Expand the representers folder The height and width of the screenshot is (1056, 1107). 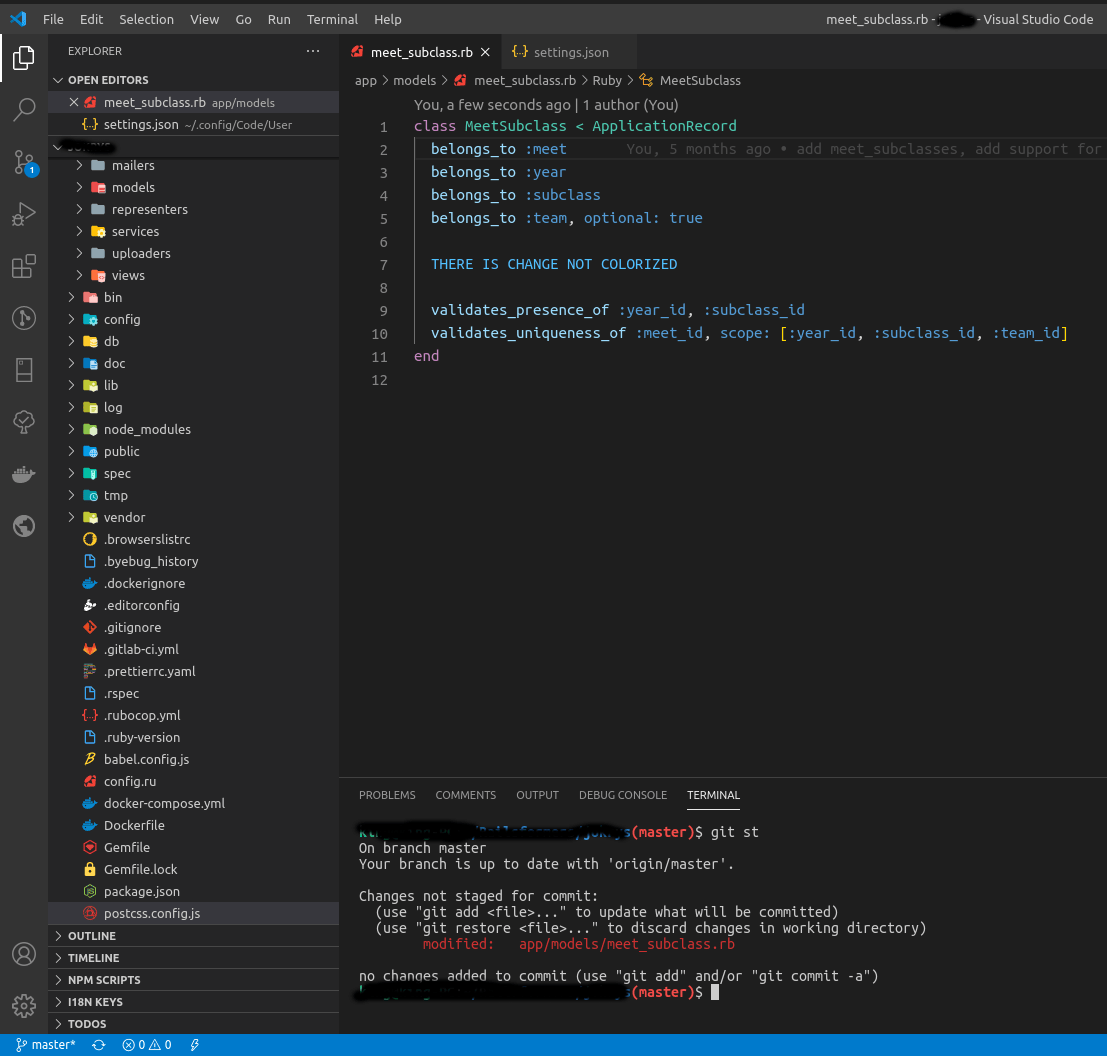193,209
